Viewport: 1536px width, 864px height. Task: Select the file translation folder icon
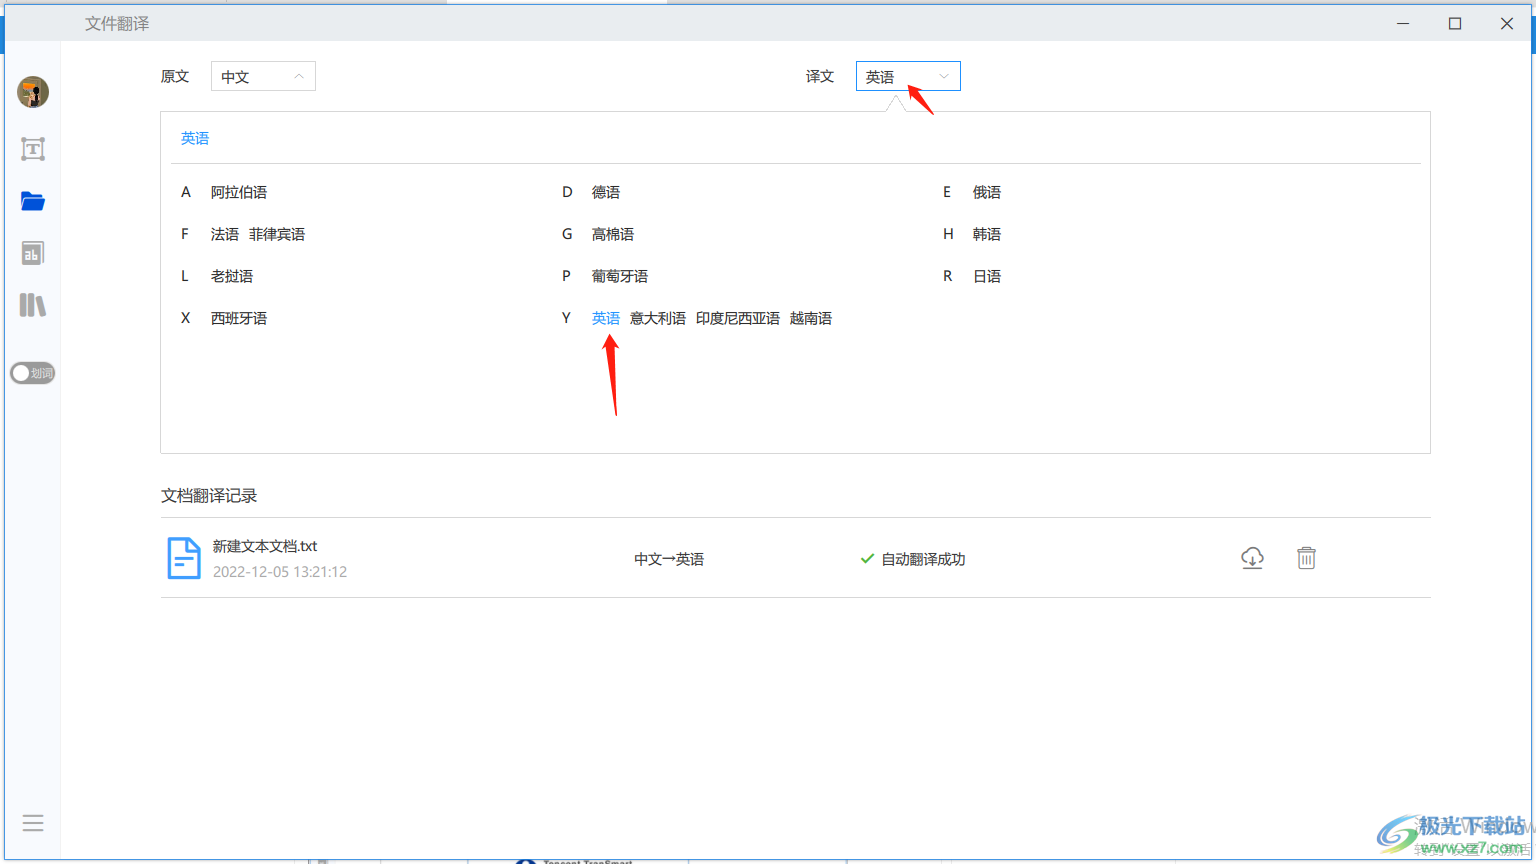point(33,201)
